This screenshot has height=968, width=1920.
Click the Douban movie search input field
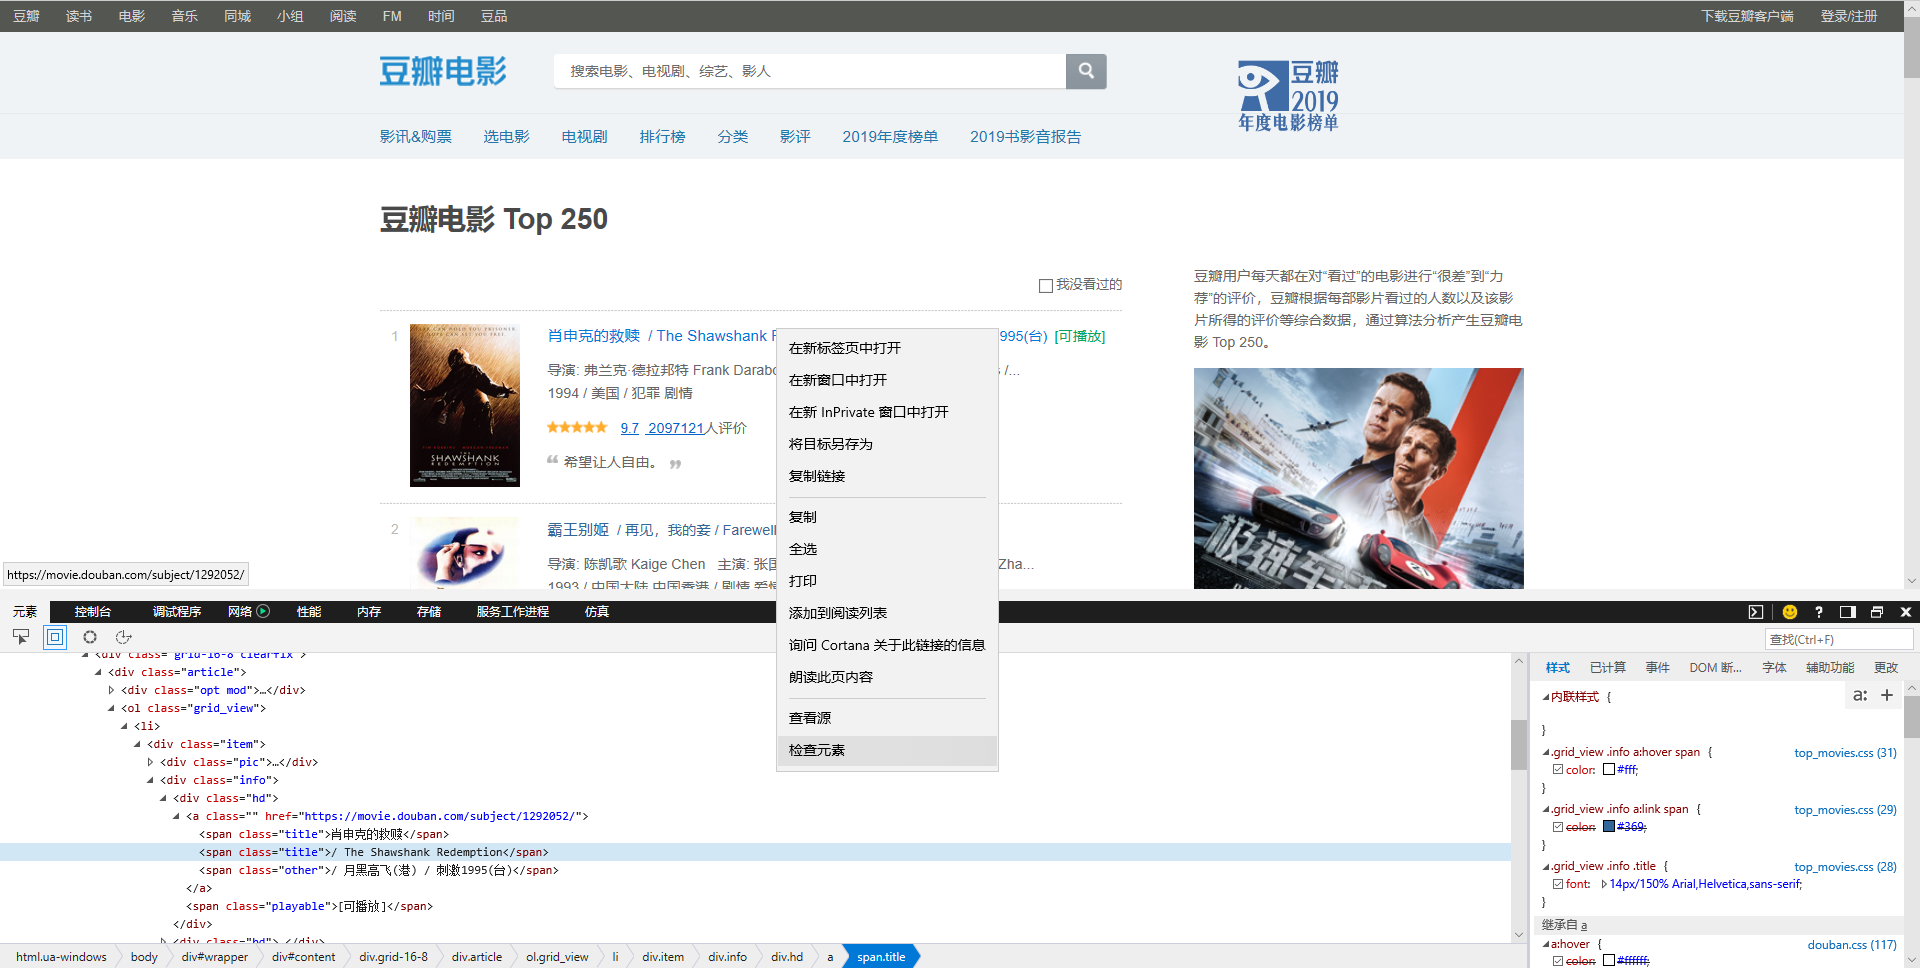[810, 71]
